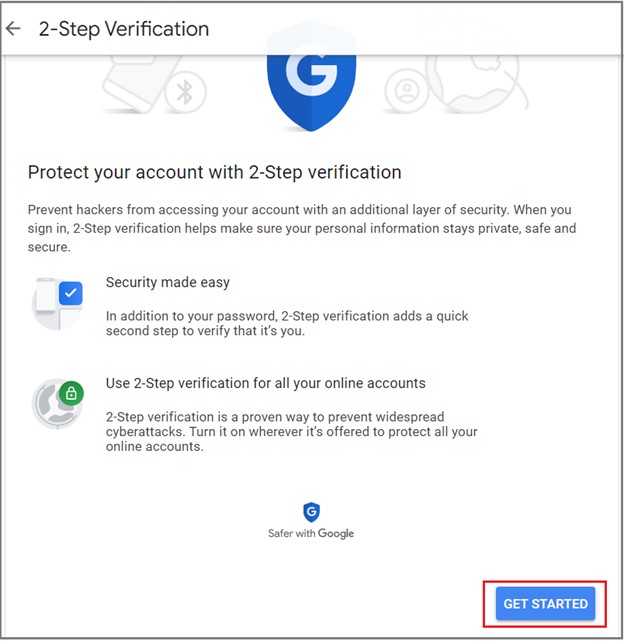Click the small Google shield above Safer with Google
This screenshot has height=641, width=624.
click(x=311, y=512)
